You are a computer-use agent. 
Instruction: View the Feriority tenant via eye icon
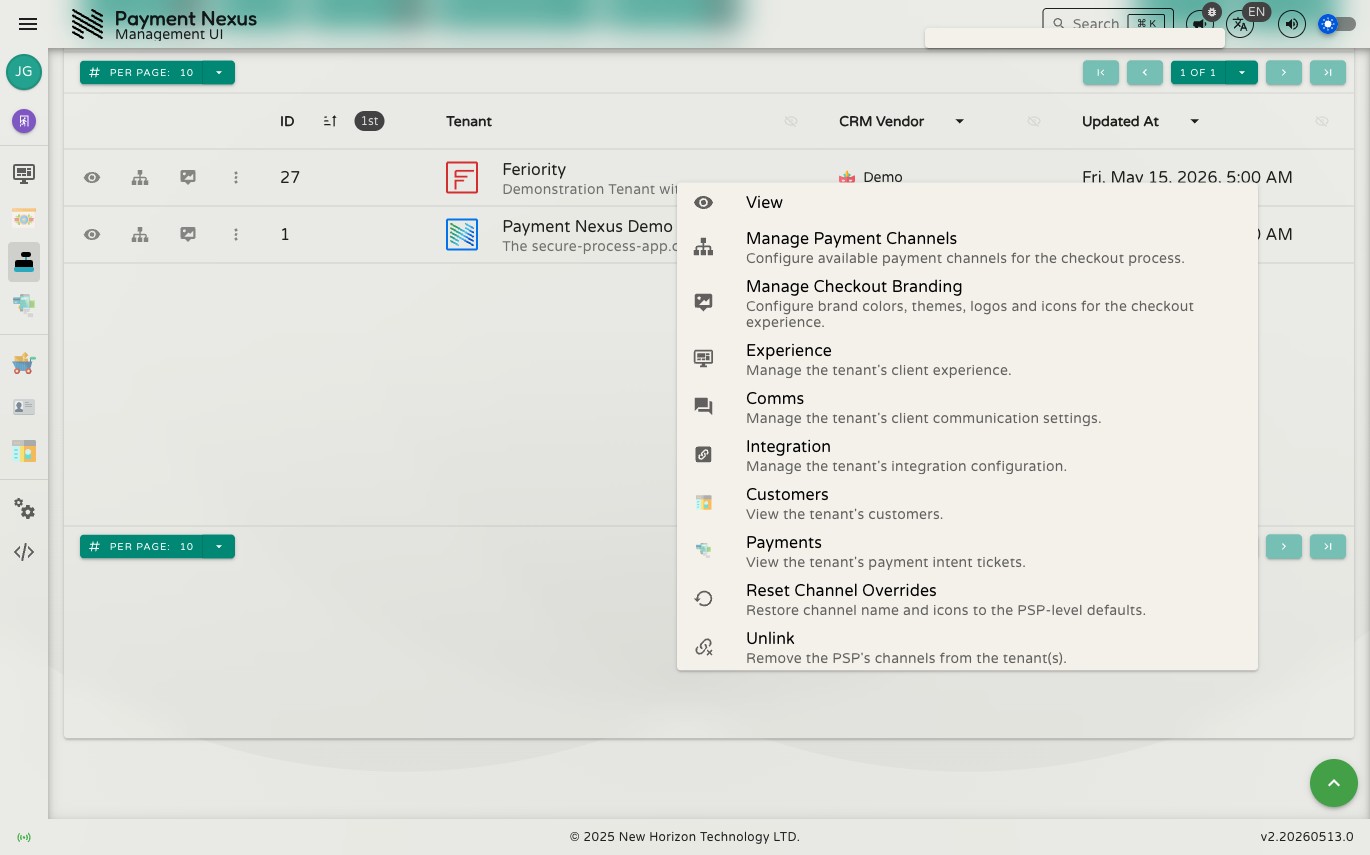point(92,177)
